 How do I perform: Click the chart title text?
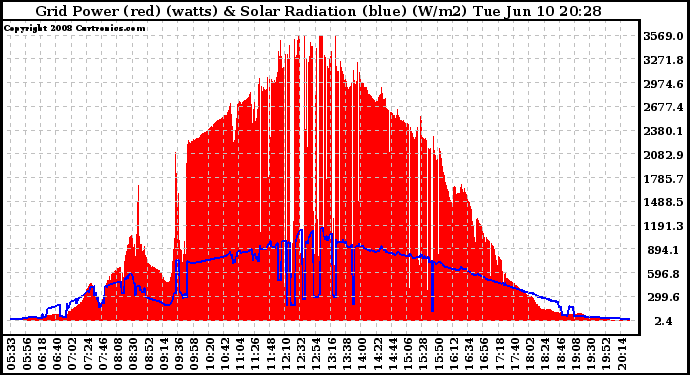point(318,11)
